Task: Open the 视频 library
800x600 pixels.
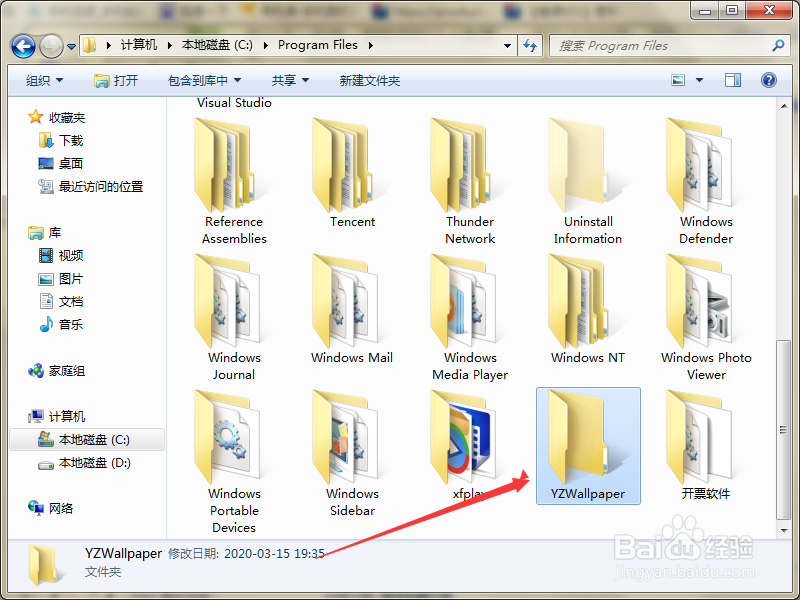Action: pos(61,255)
